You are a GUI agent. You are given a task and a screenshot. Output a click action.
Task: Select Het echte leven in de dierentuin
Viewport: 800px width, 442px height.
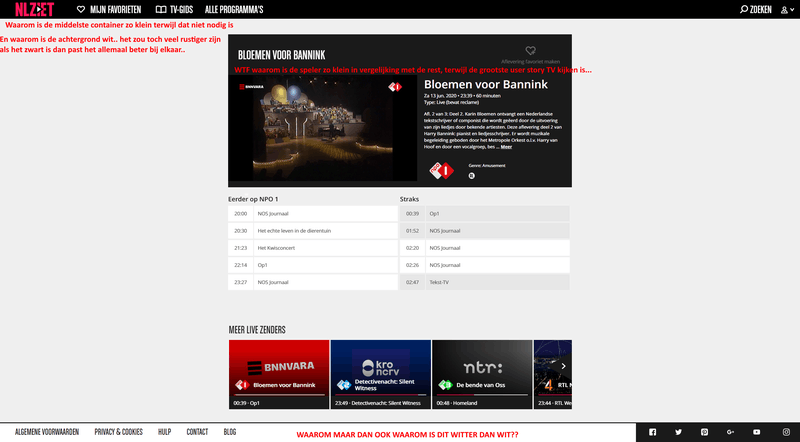[x=313, y=231]
